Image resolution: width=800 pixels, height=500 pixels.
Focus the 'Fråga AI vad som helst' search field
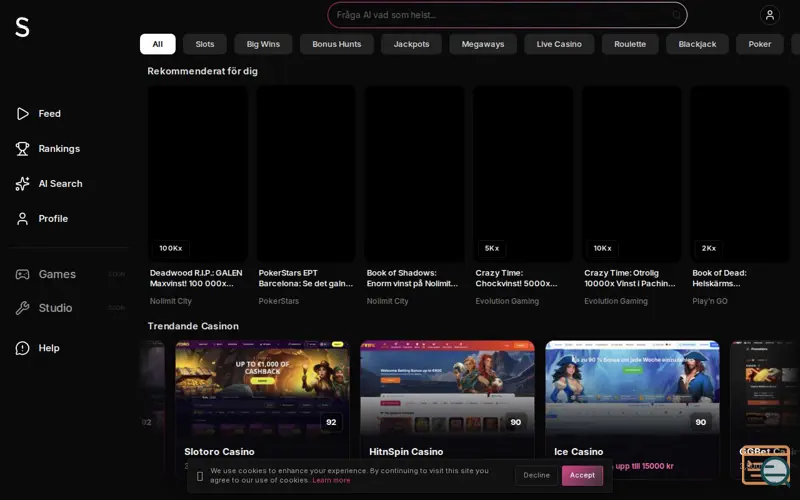click(x=507, y=15)
